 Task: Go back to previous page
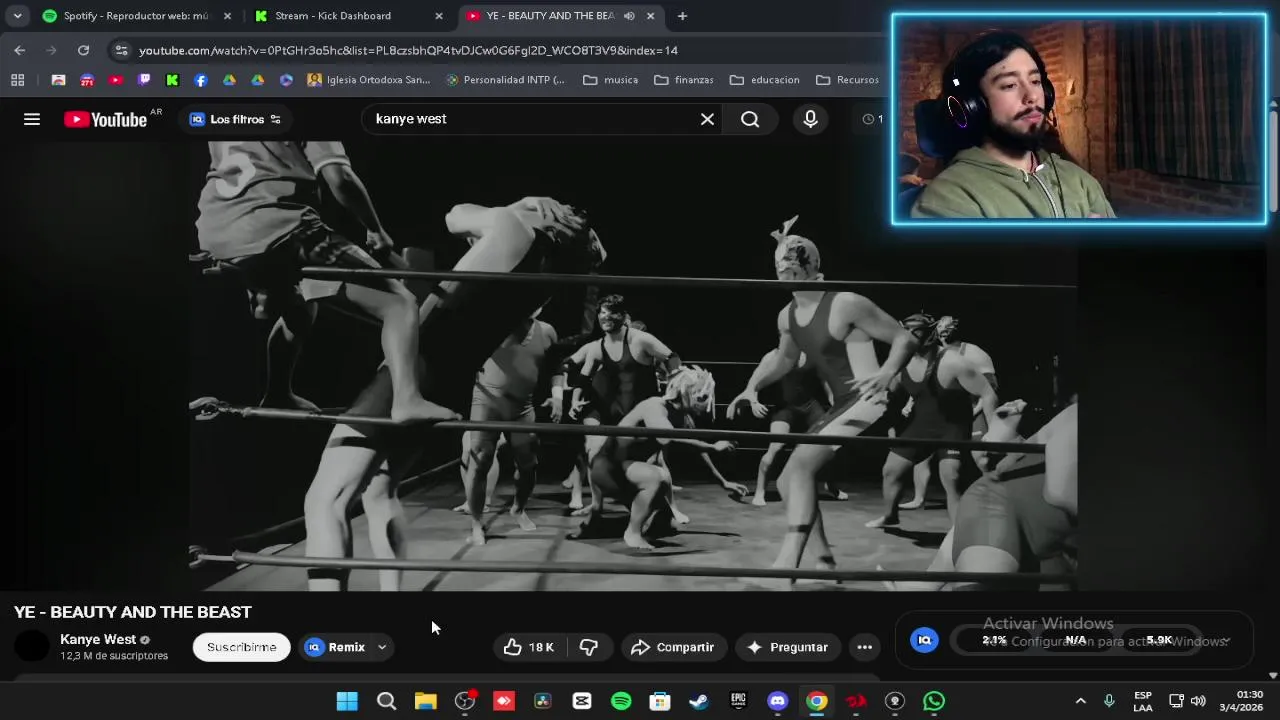[x=20, y=50]
